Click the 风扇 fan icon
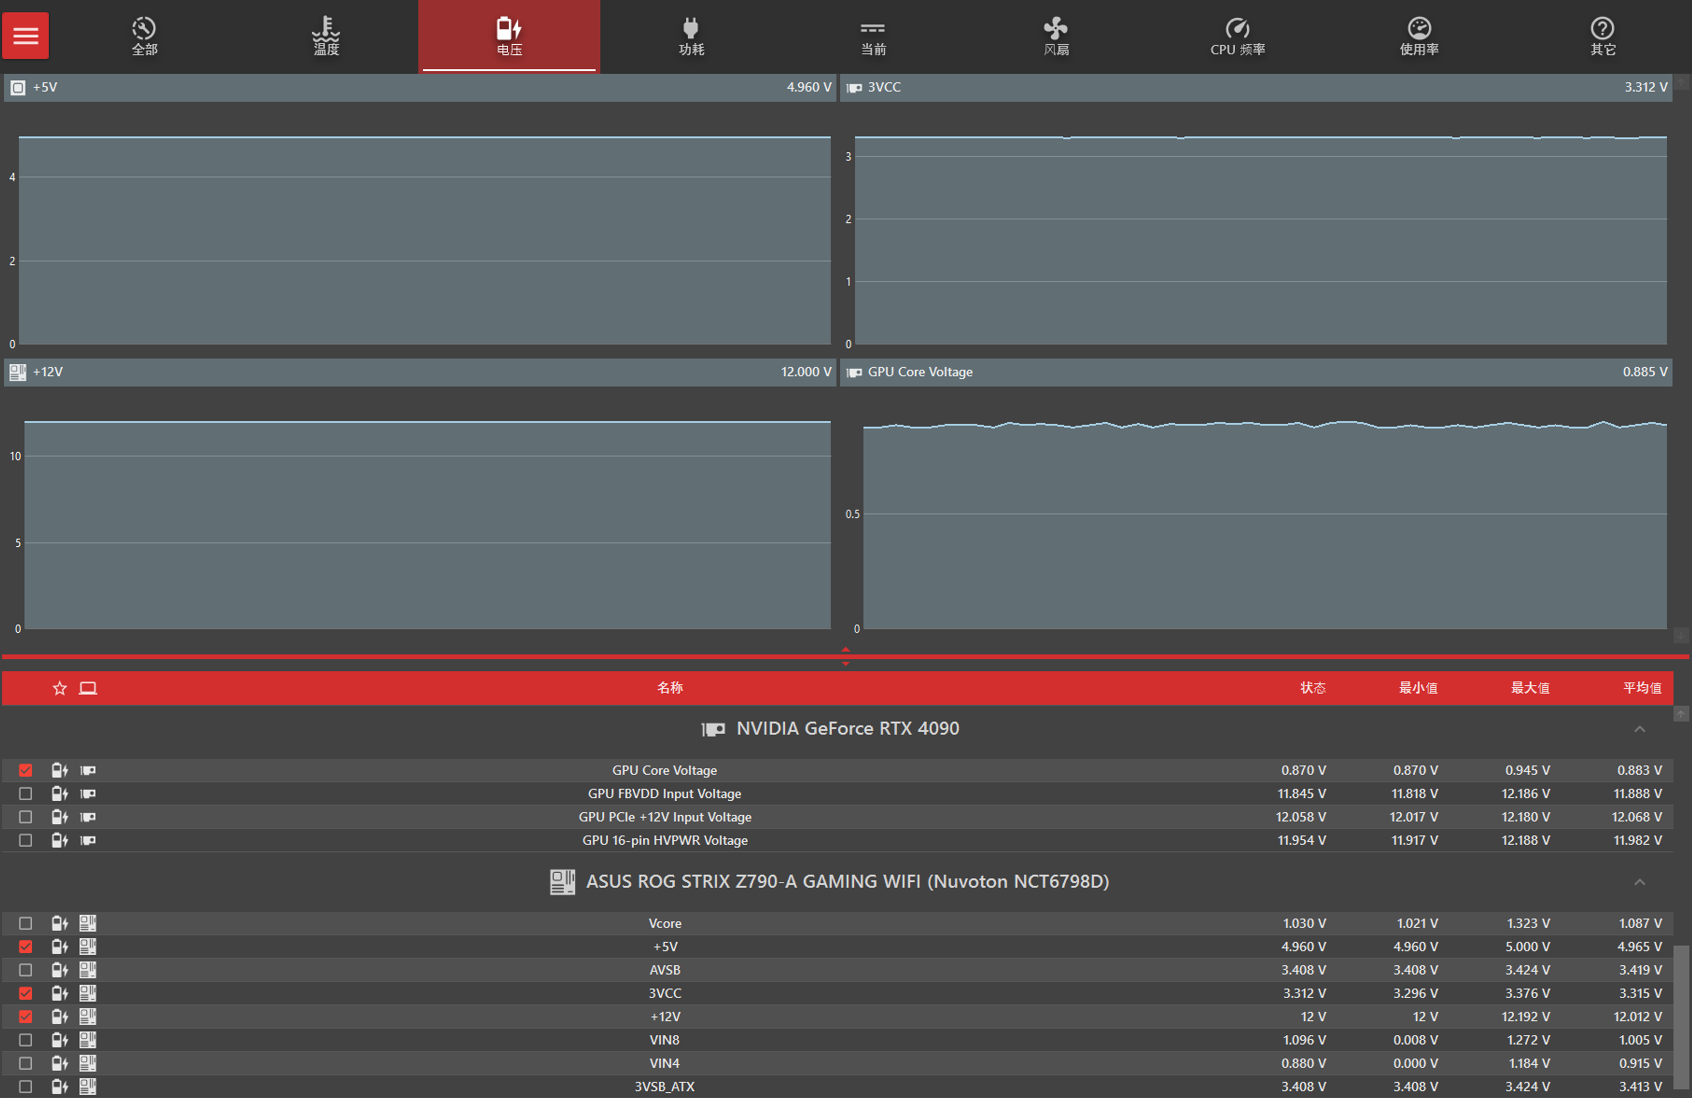The width and height of the screenshot is (1692, 1098). click(x=1055, y=29)
